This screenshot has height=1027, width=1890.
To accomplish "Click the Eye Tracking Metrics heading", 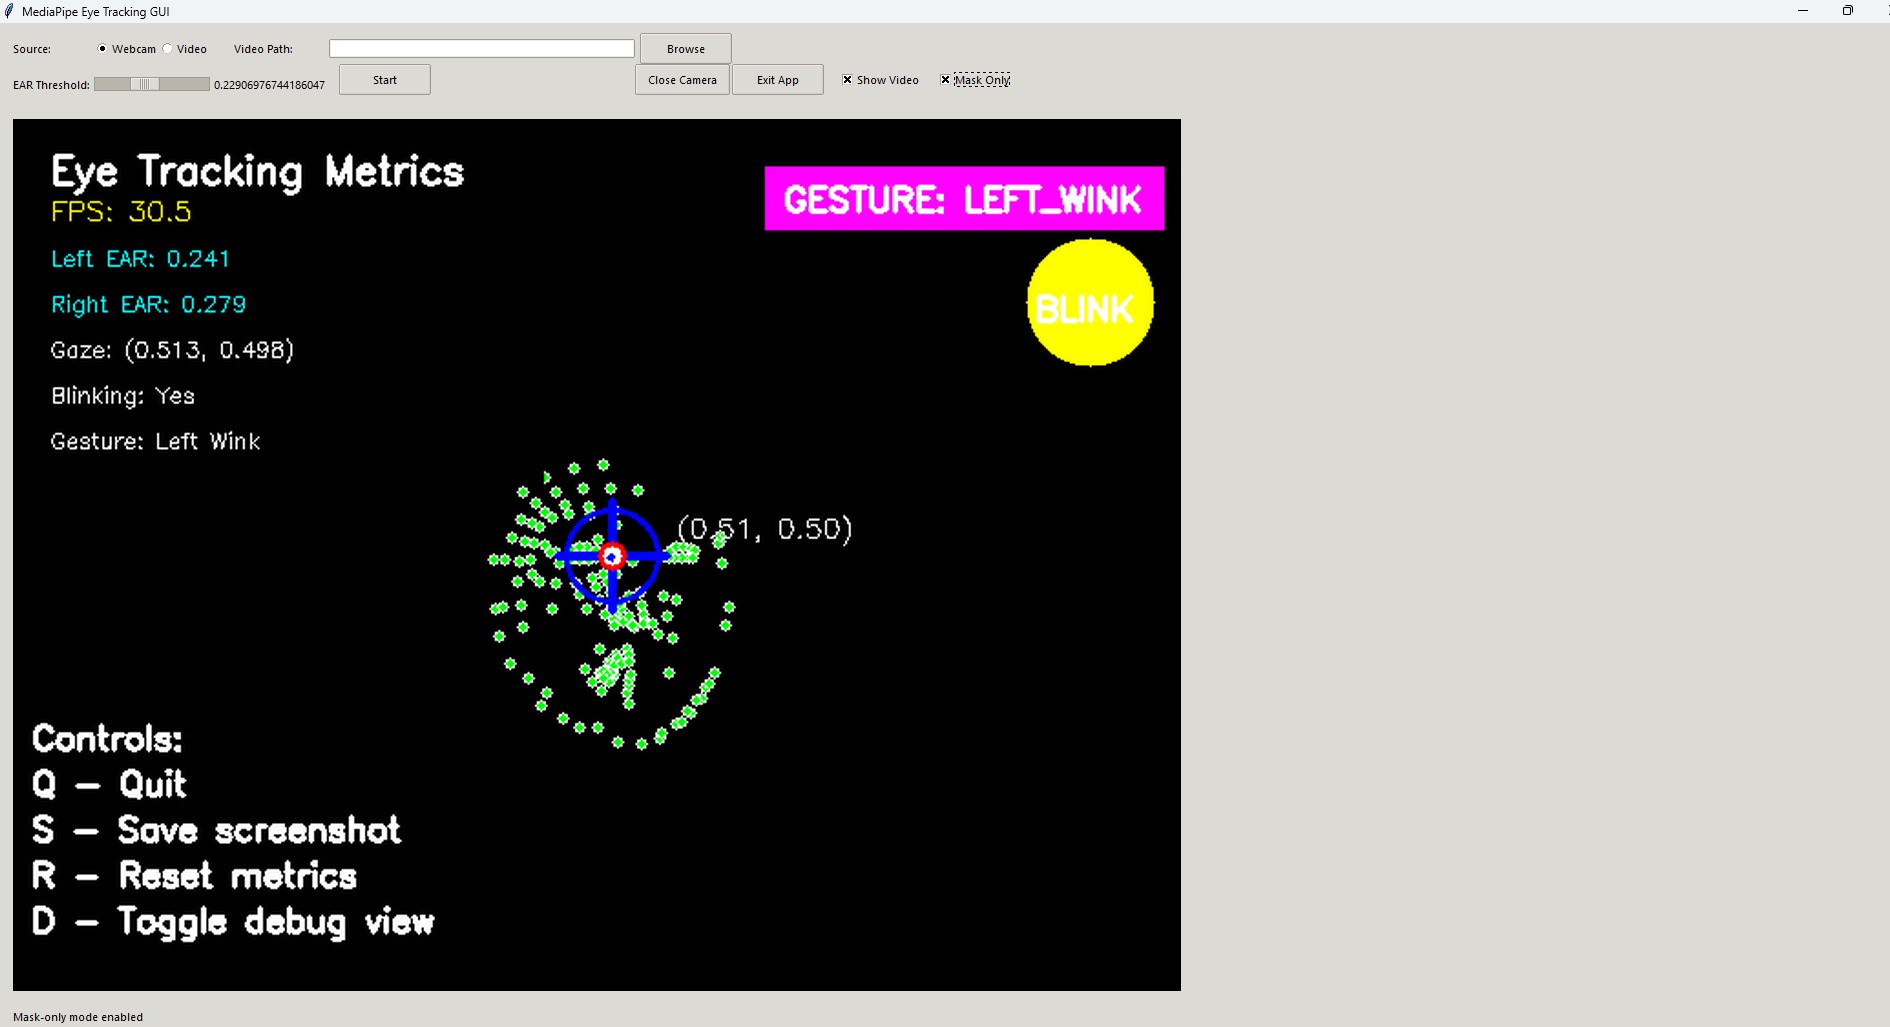I will click(257, 172).
